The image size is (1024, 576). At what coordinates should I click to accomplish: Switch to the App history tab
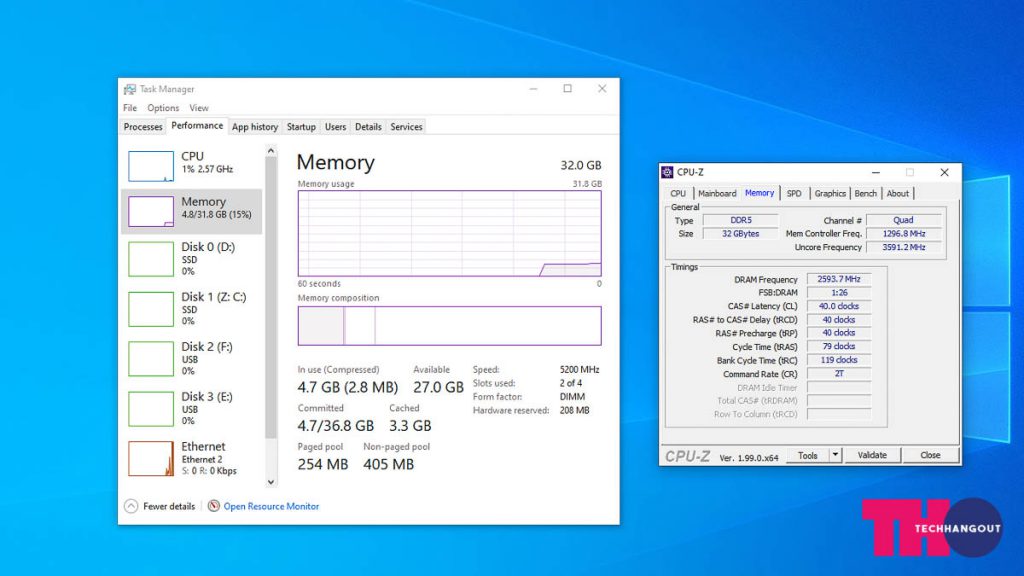[255, 127]
